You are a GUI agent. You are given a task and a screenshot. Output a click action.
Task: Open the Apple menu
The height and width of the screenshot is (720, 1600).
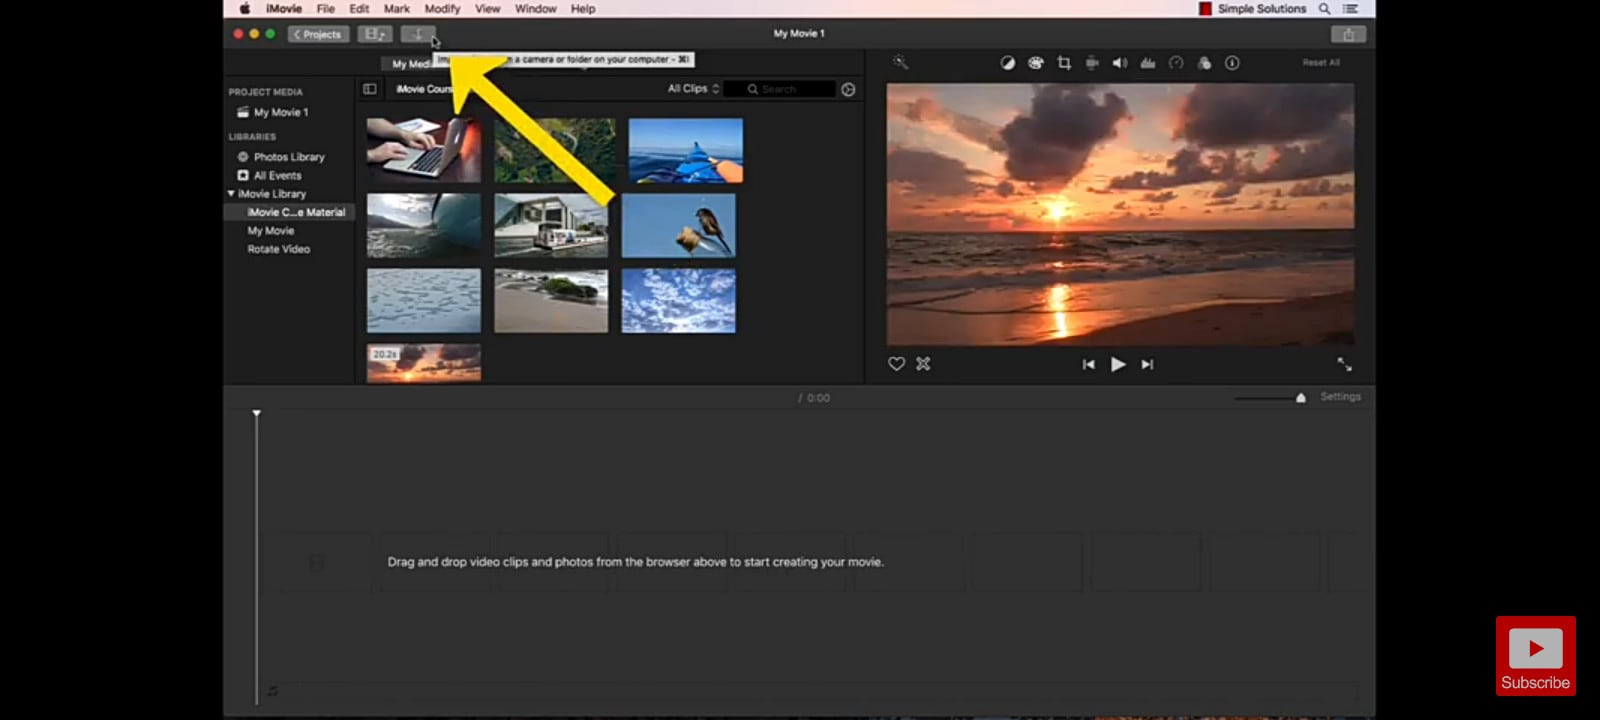(244, 9)
